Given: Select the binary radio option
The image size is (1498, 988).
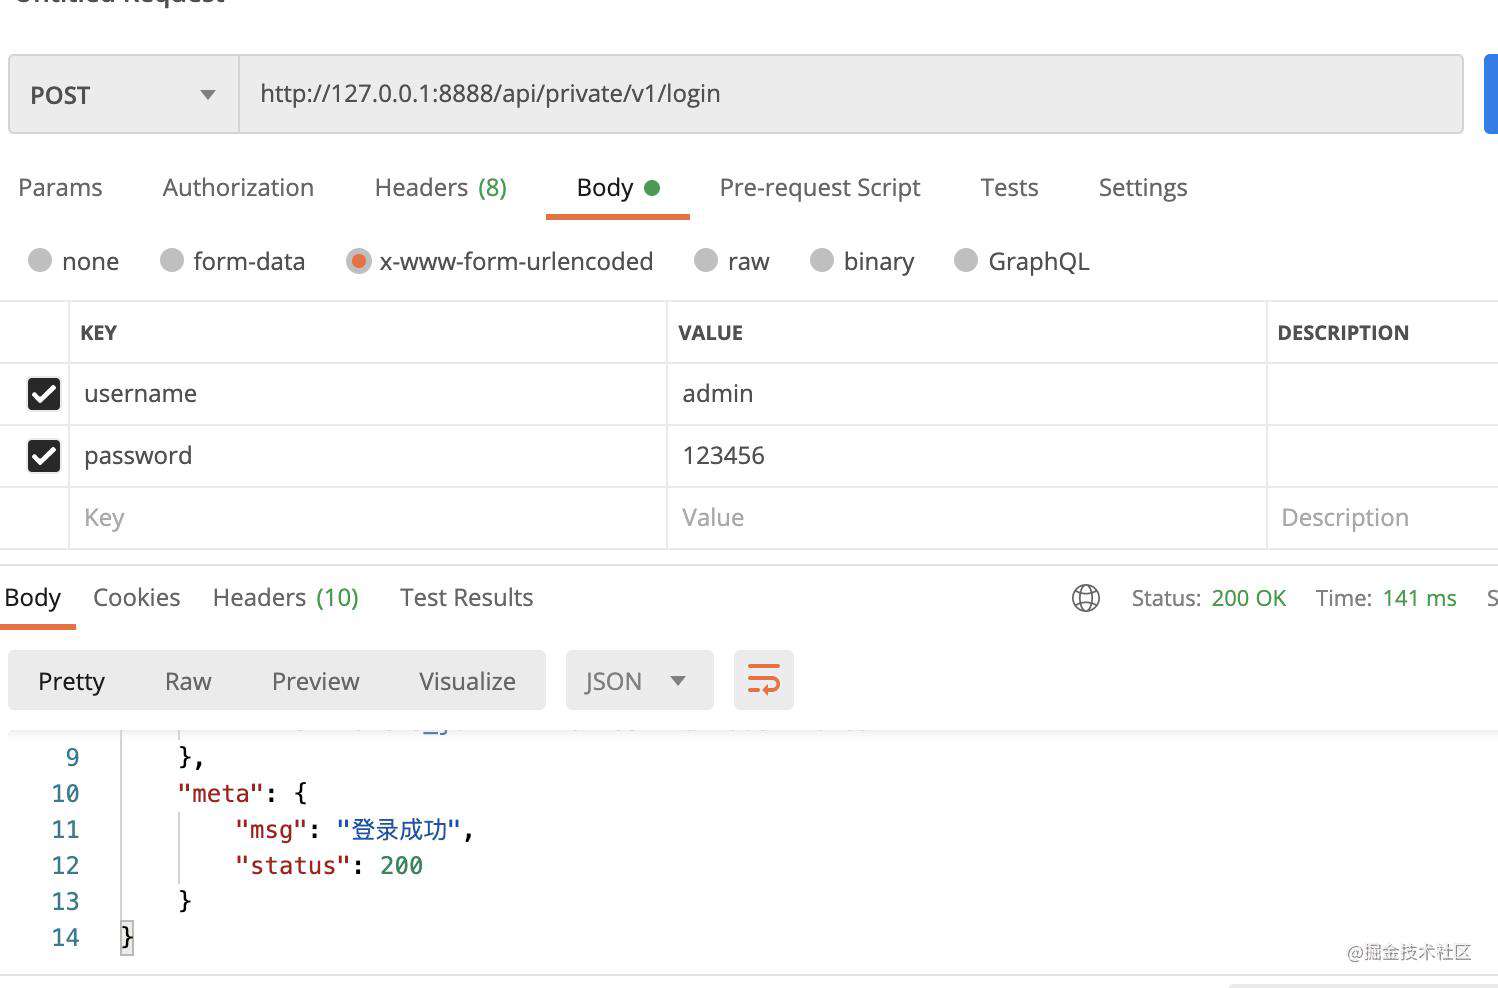Looking at the screenshot, I should (x=822, y=260).
